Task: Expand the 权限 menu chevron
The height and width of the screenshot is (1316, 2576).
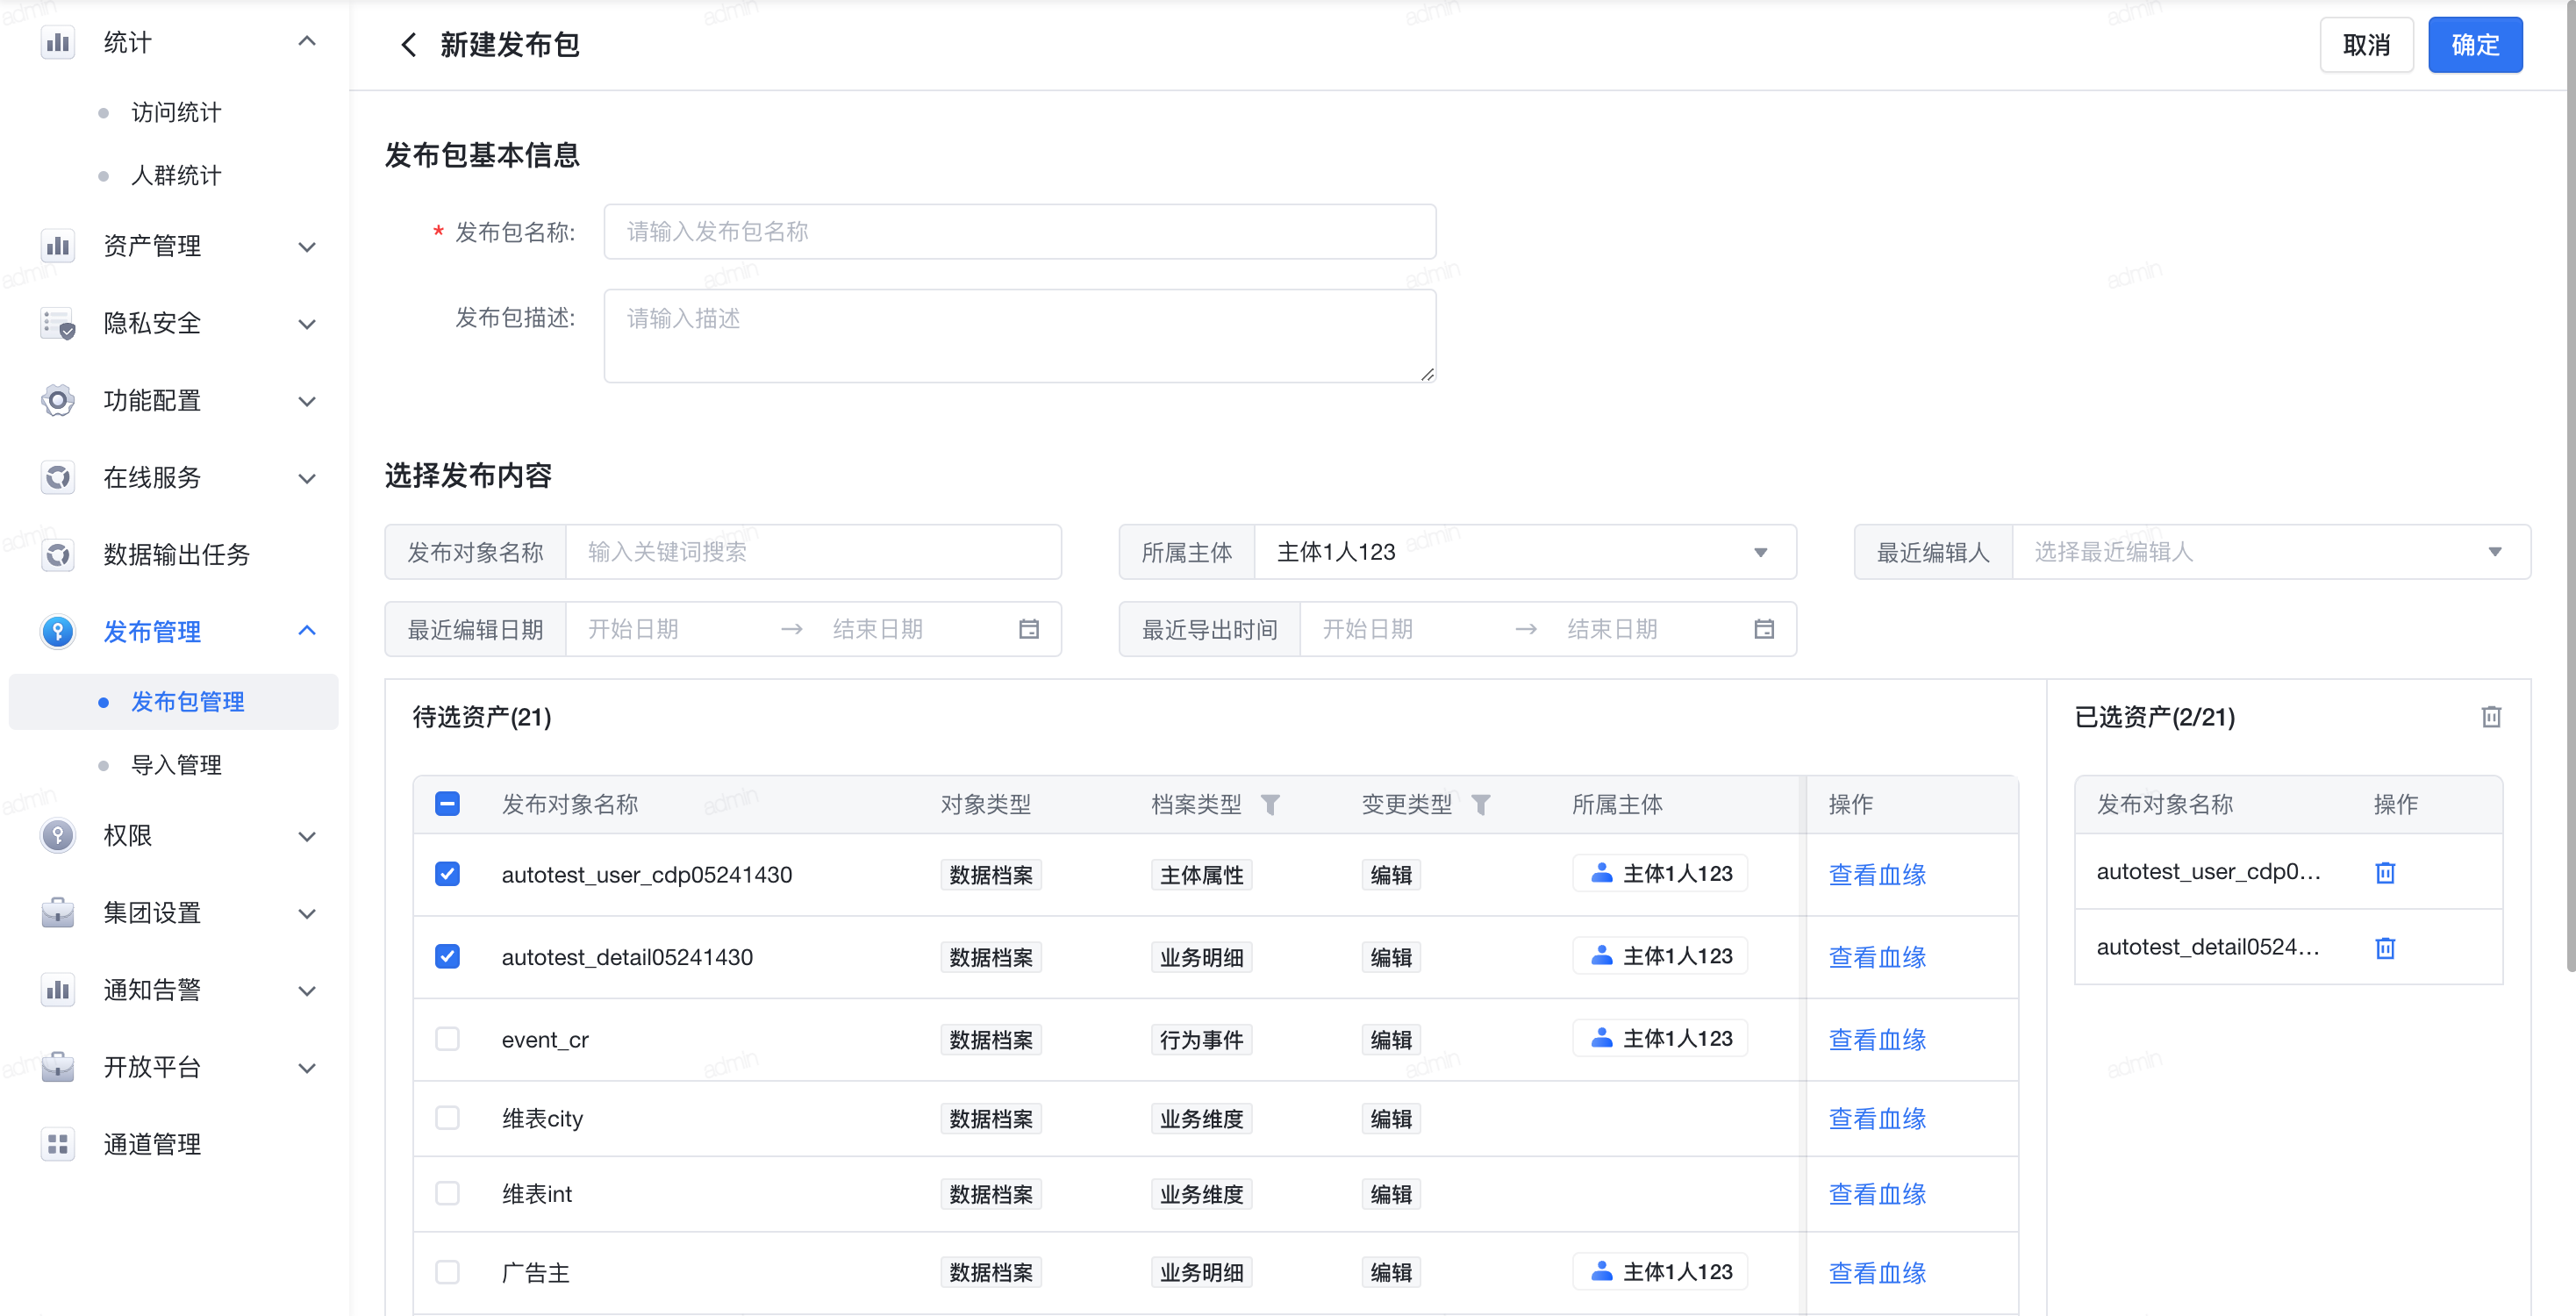Action: (x=307, y=836)
